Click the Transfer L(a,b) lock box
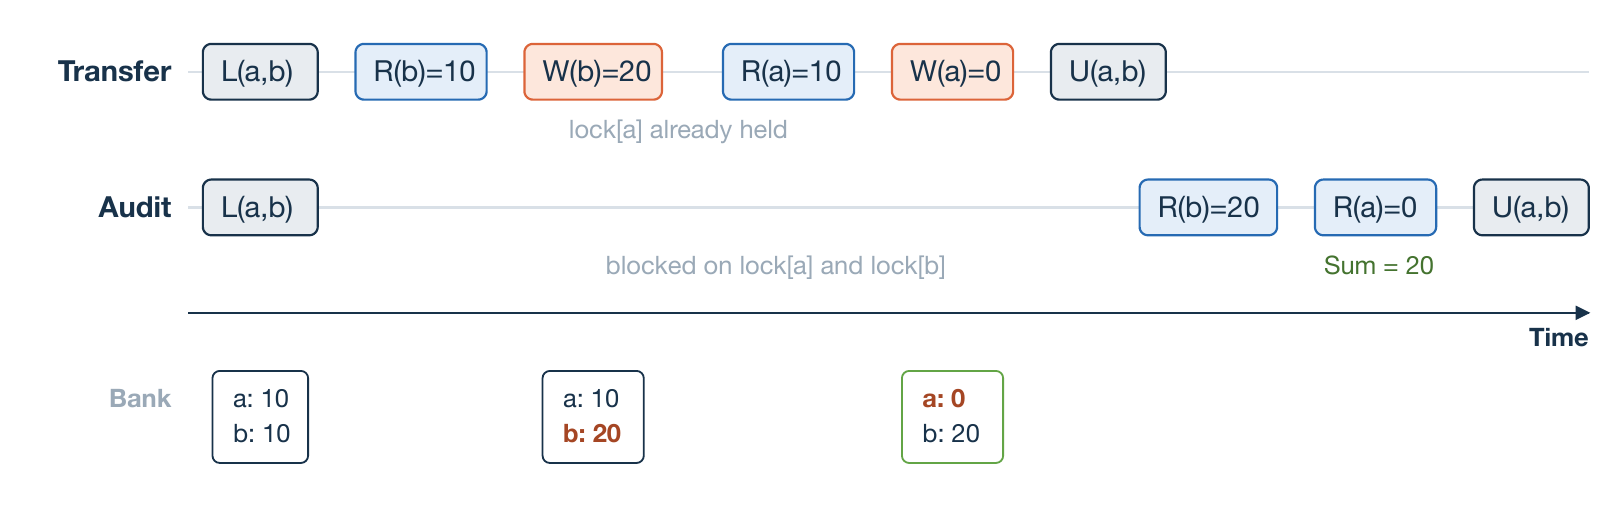Screen dimensions: 1602x507 coord(260,72)
